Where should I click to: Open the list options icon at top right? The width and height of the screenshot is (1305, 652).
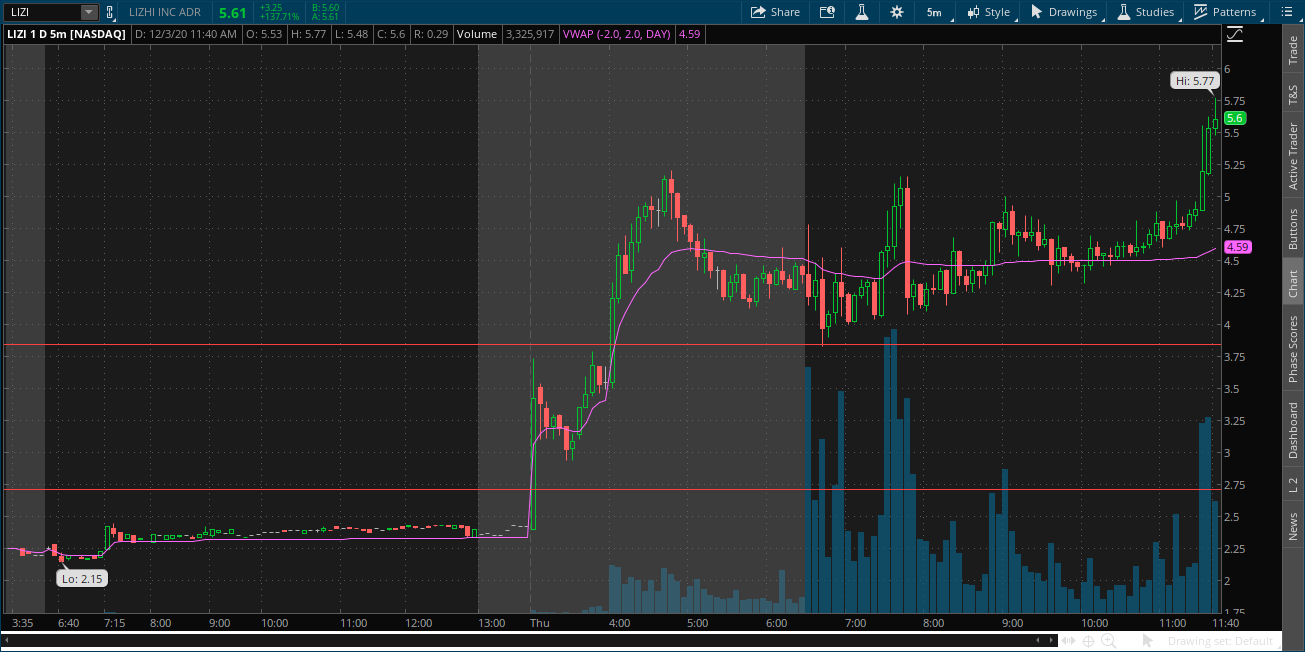click(1288, 12)
